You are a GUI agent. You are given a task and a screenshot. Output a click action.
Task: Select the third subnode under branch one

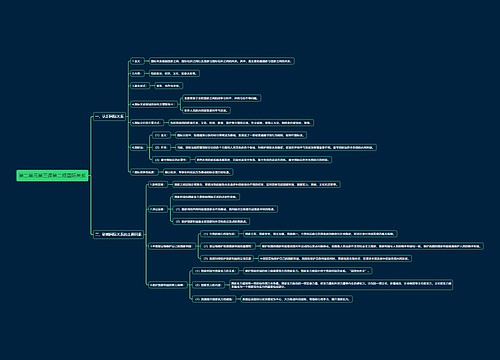tap(139, 86)
